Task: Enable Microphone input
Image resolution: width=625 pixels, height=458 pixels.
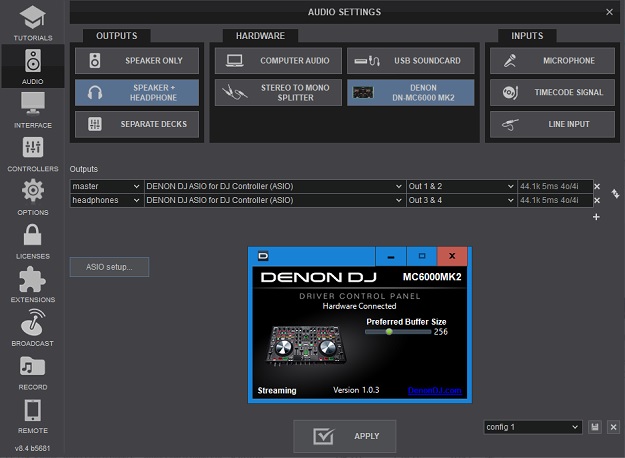Action: coord(552,61)
